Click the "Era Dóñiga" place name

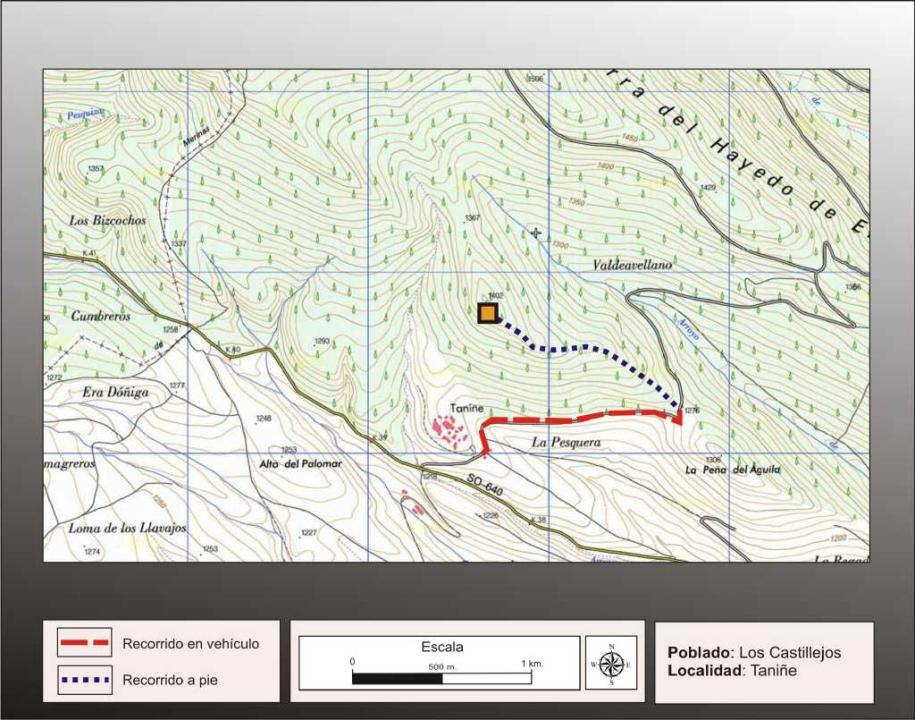pyautogui.click(x=115, y=392)
